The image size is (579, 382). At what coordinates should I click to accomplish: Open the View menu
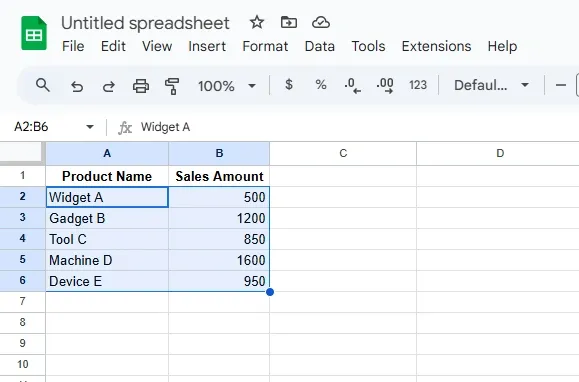click(157, 46)
